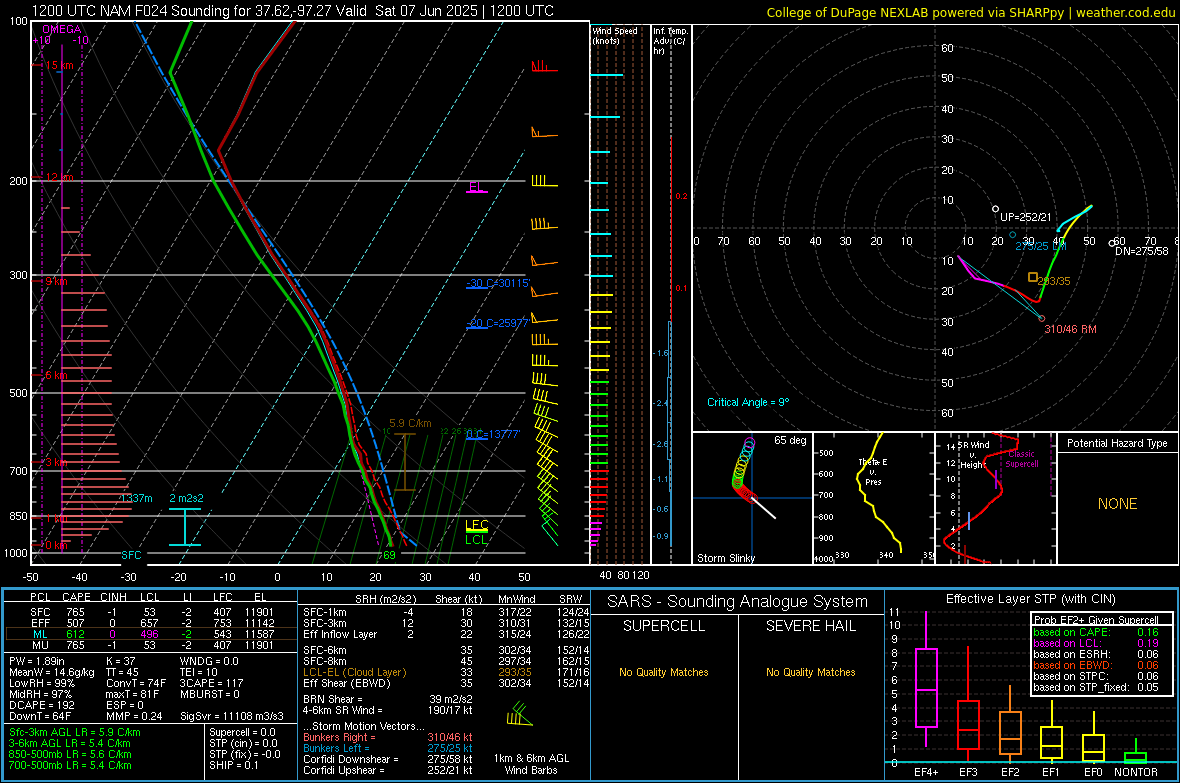Click the PW = 1.89in value
This screenshot has height=783, width=1180.
38,661
